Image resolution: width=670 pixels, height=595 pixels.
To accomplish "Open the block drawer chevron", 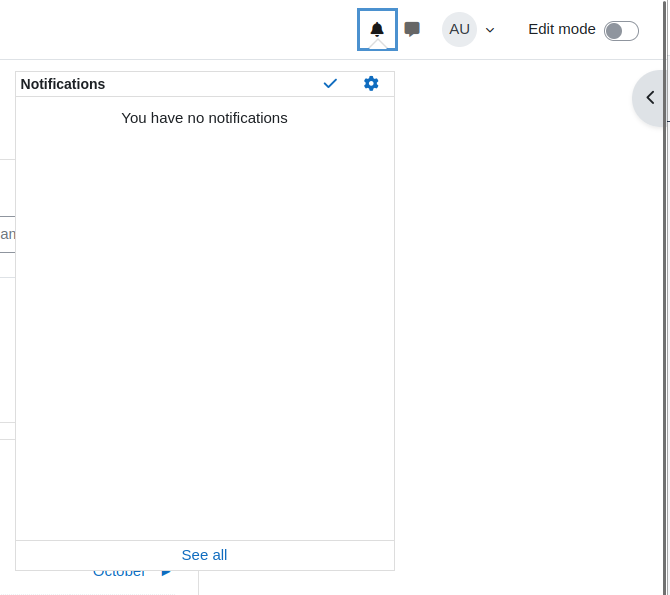I will pyautogui.click(x=650, y=98).
